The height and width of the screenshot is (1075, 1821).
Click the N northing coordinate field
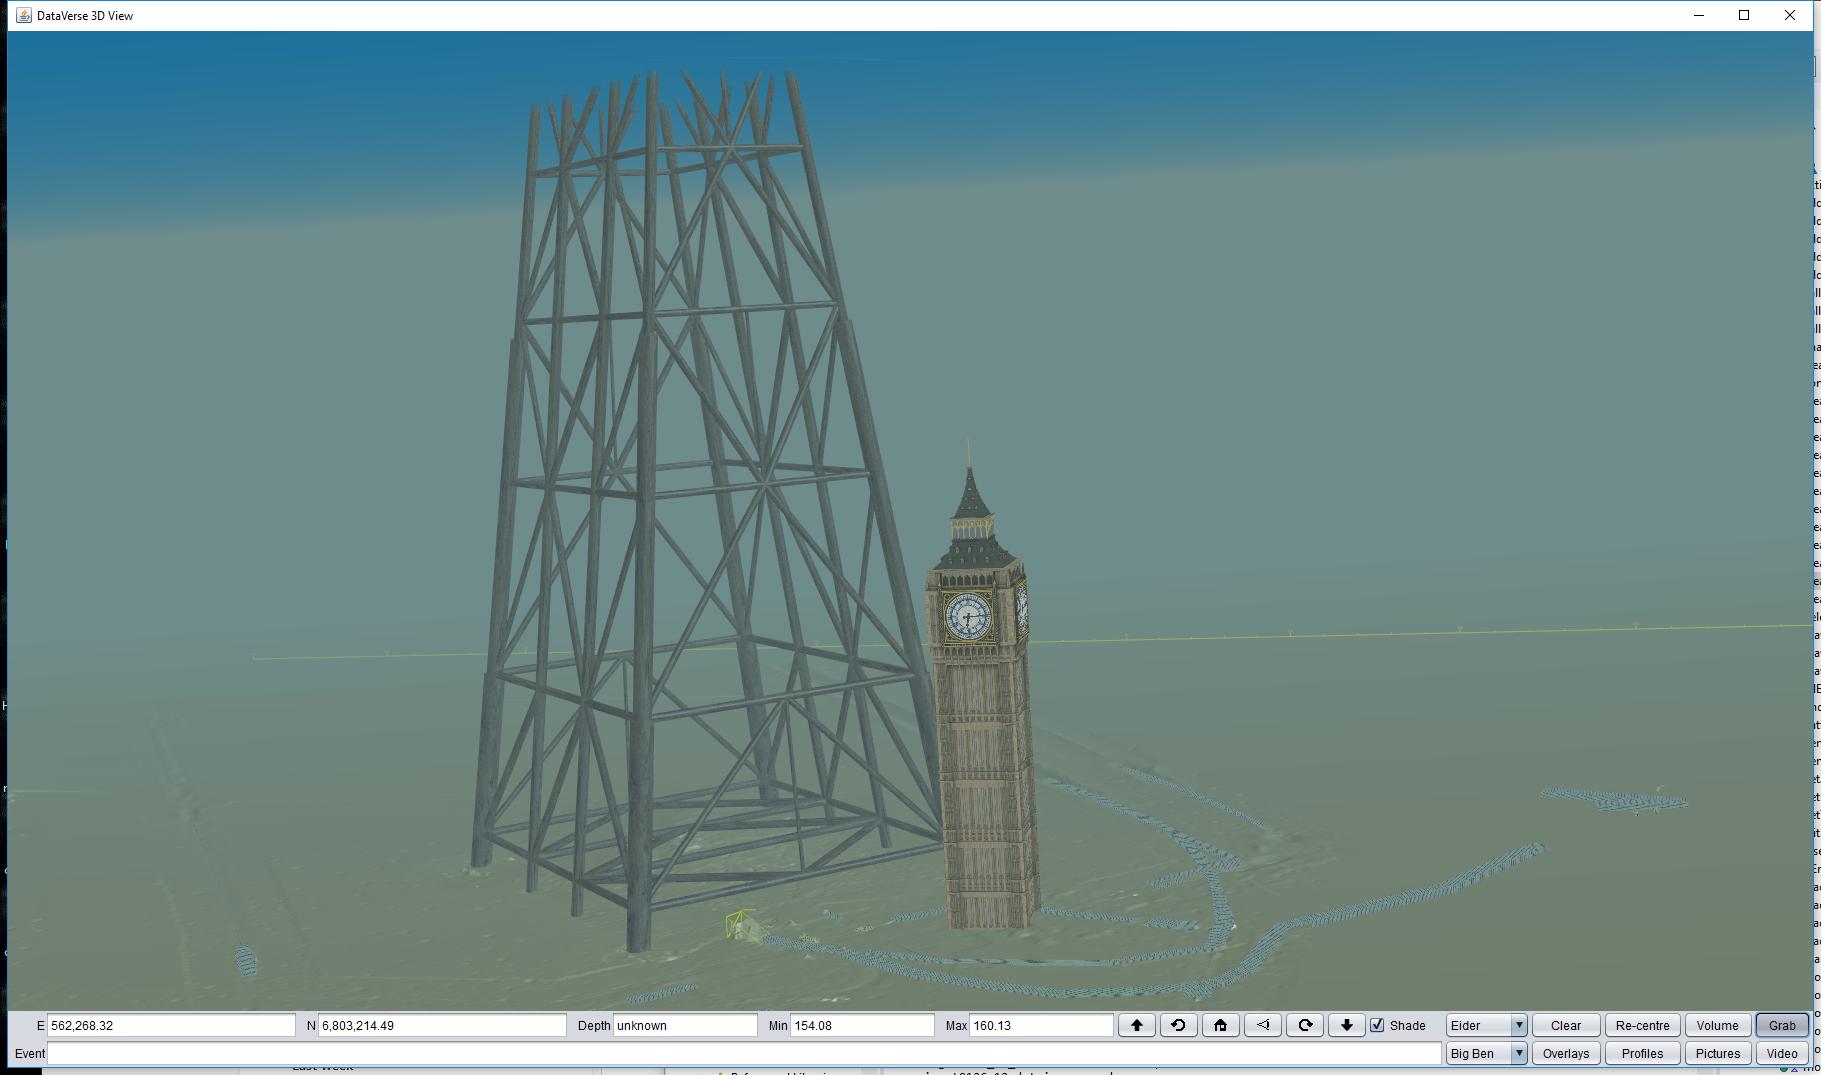[442, 1025]
